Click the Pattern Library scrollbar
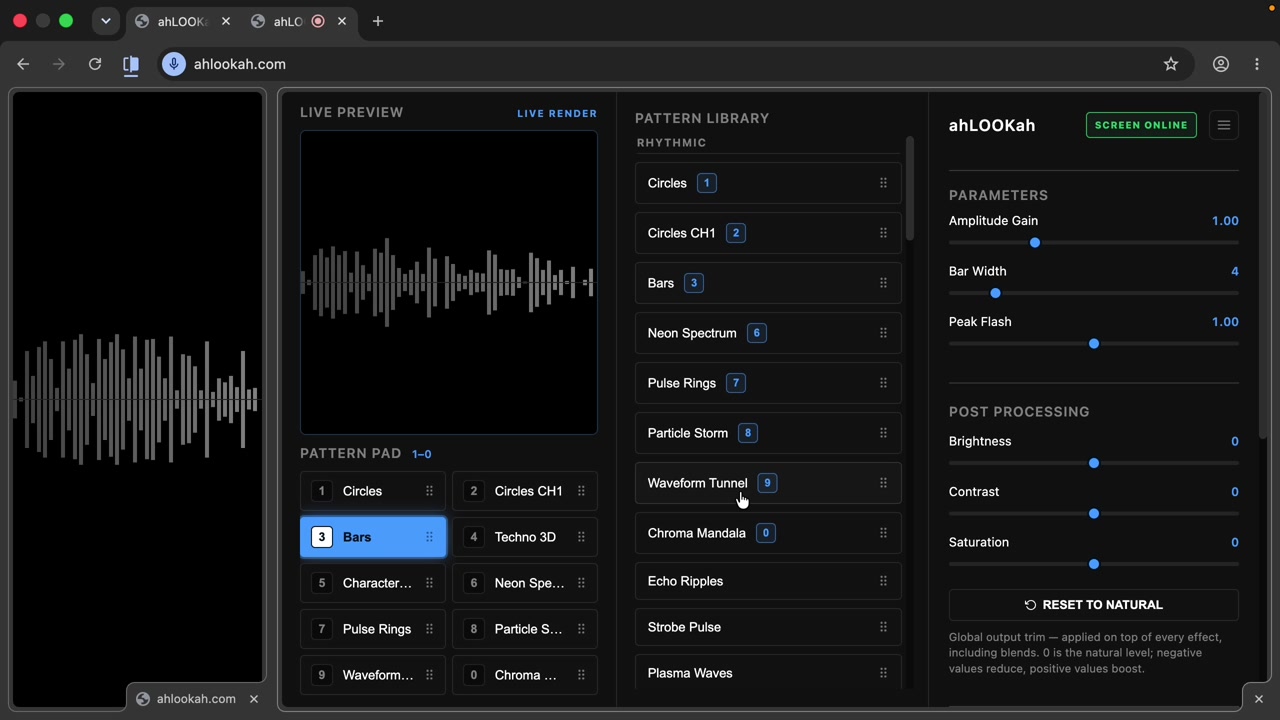This screenshot has width=1280, height=720. tap(909, 188)
